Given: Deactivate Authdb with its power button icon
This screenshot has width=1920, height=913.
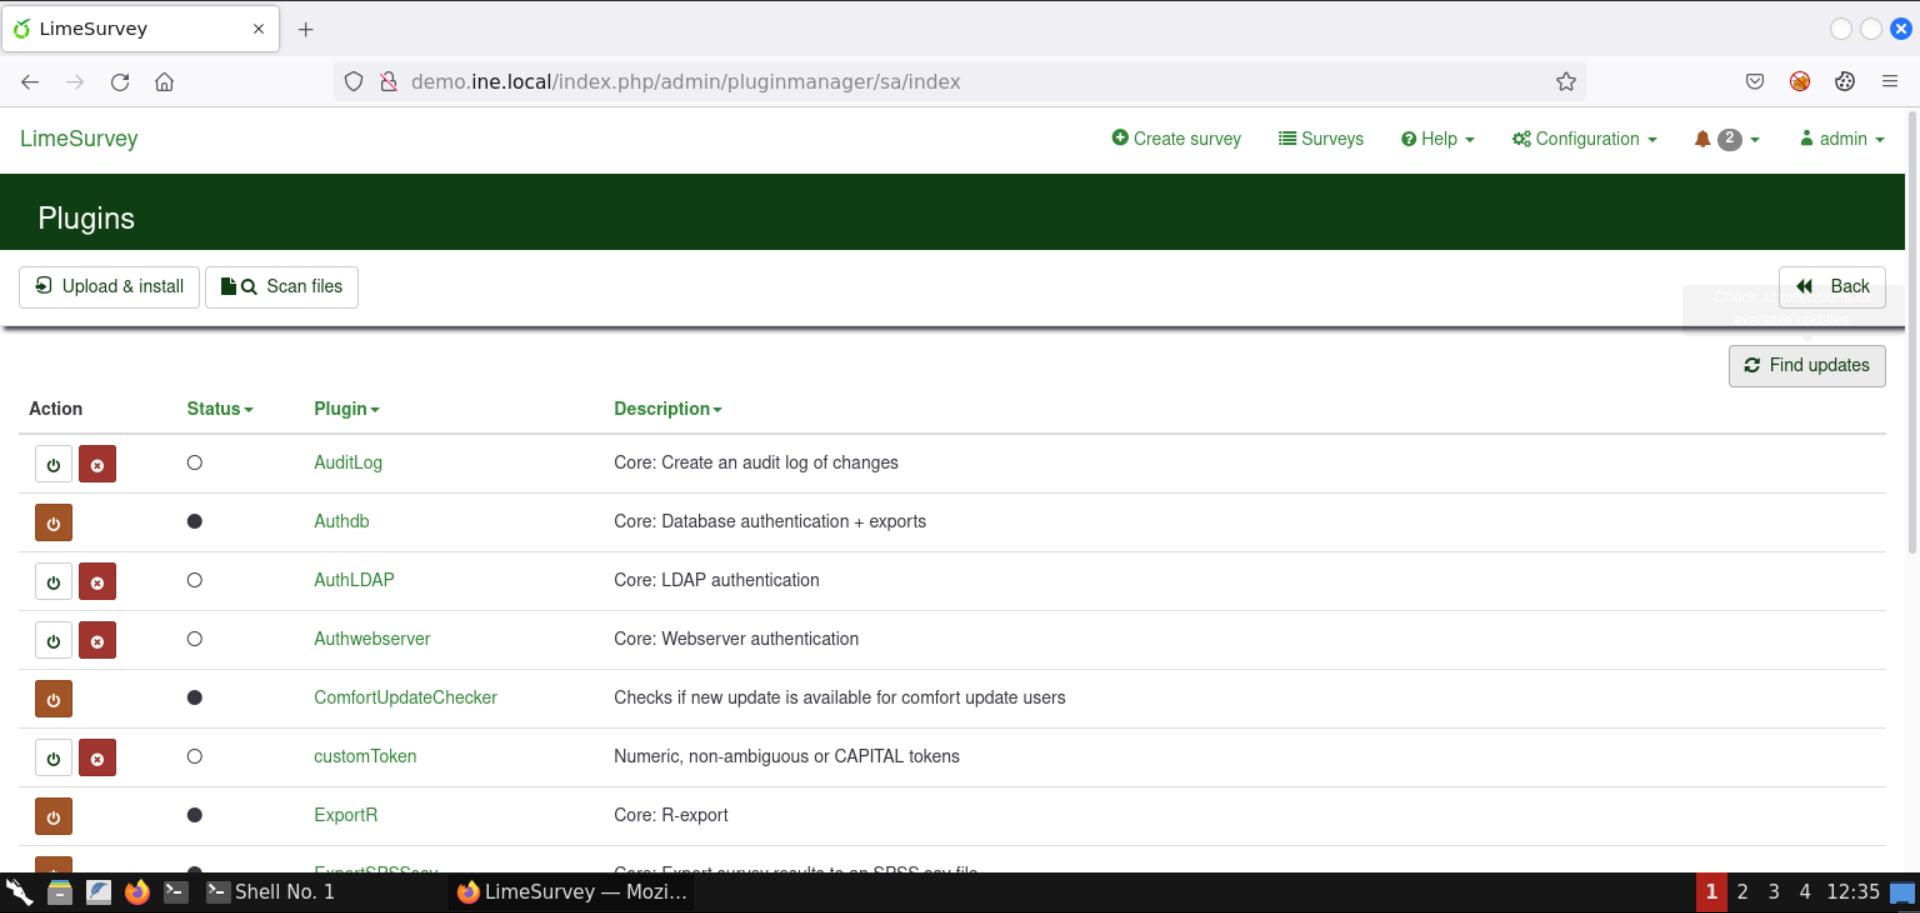Looking at the screenshot, I should [53, 522].
